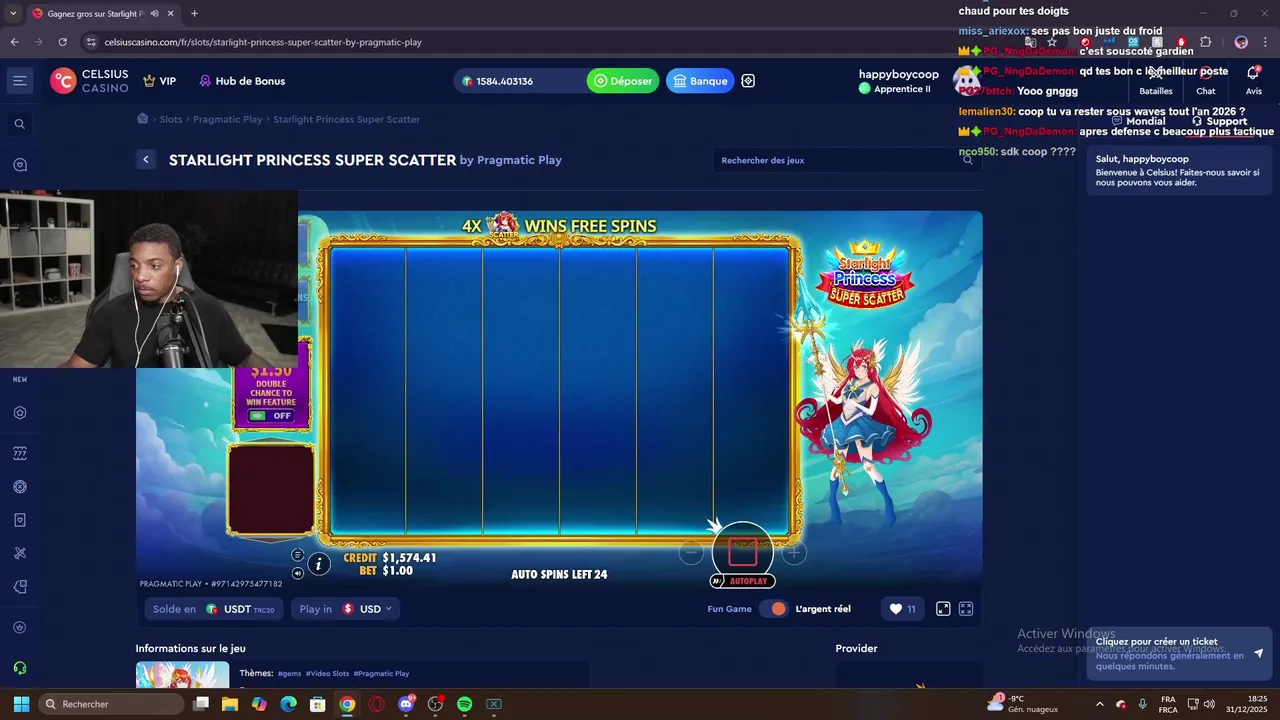Open the Play in USD dropdown

point(345,609)
